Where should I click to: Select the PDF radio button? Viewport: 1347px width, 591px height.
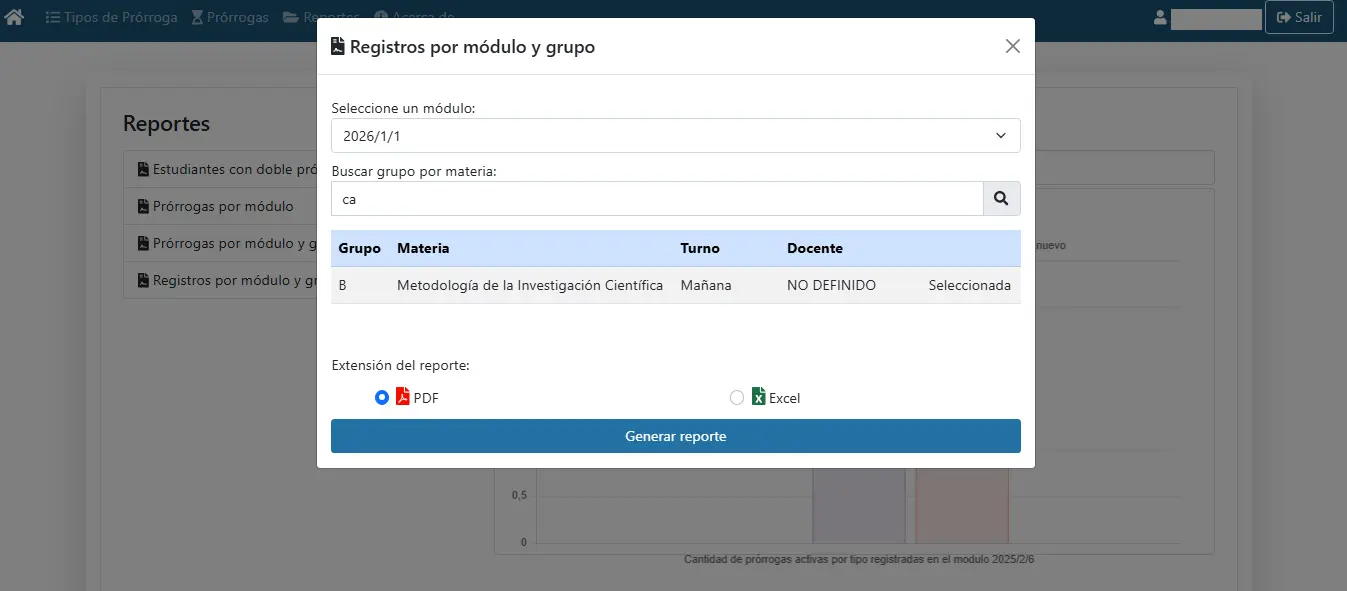382,397
